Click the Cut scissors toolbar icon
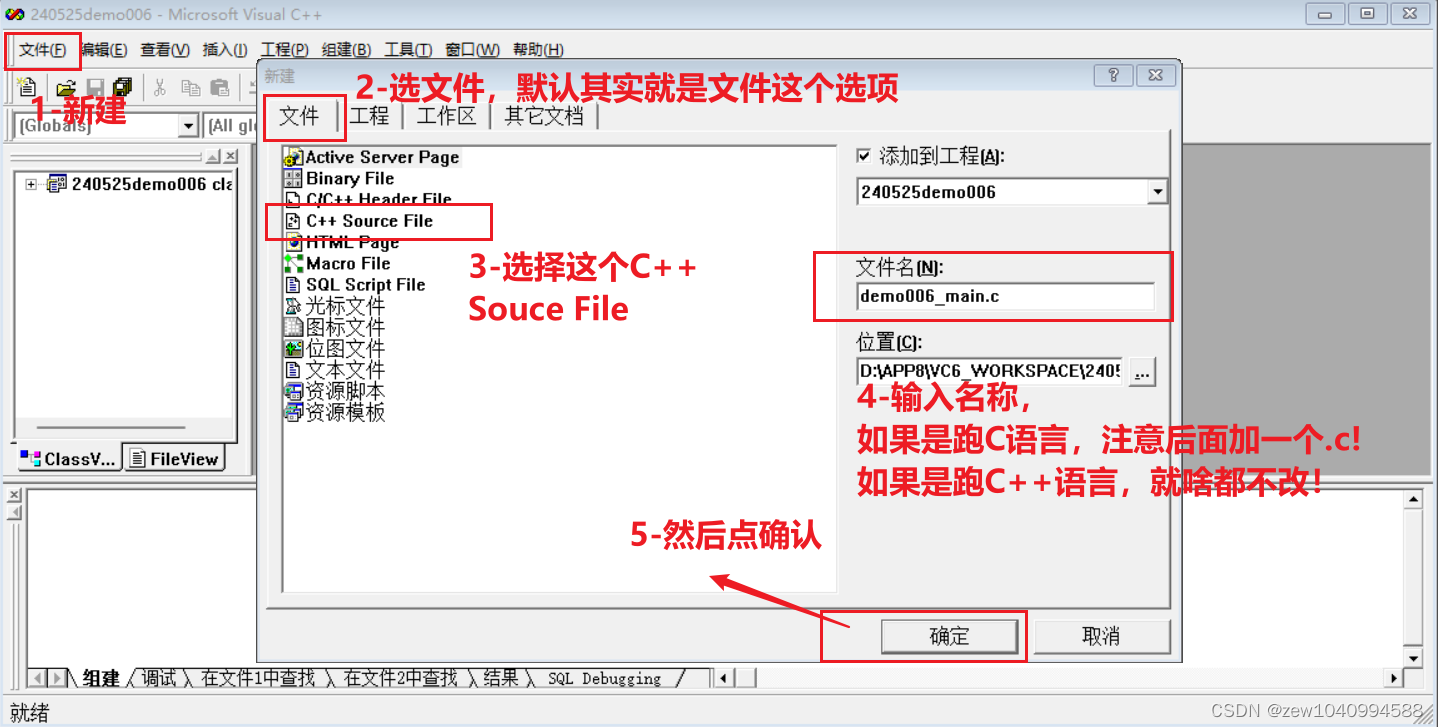Viewport: 1438px width, 727px height. [159, 87]
